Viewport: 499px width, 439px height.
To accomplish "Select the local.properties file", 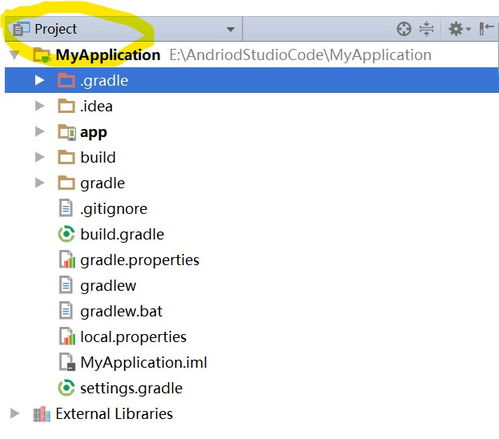I will pyautogui.click(x=133, y=337).
